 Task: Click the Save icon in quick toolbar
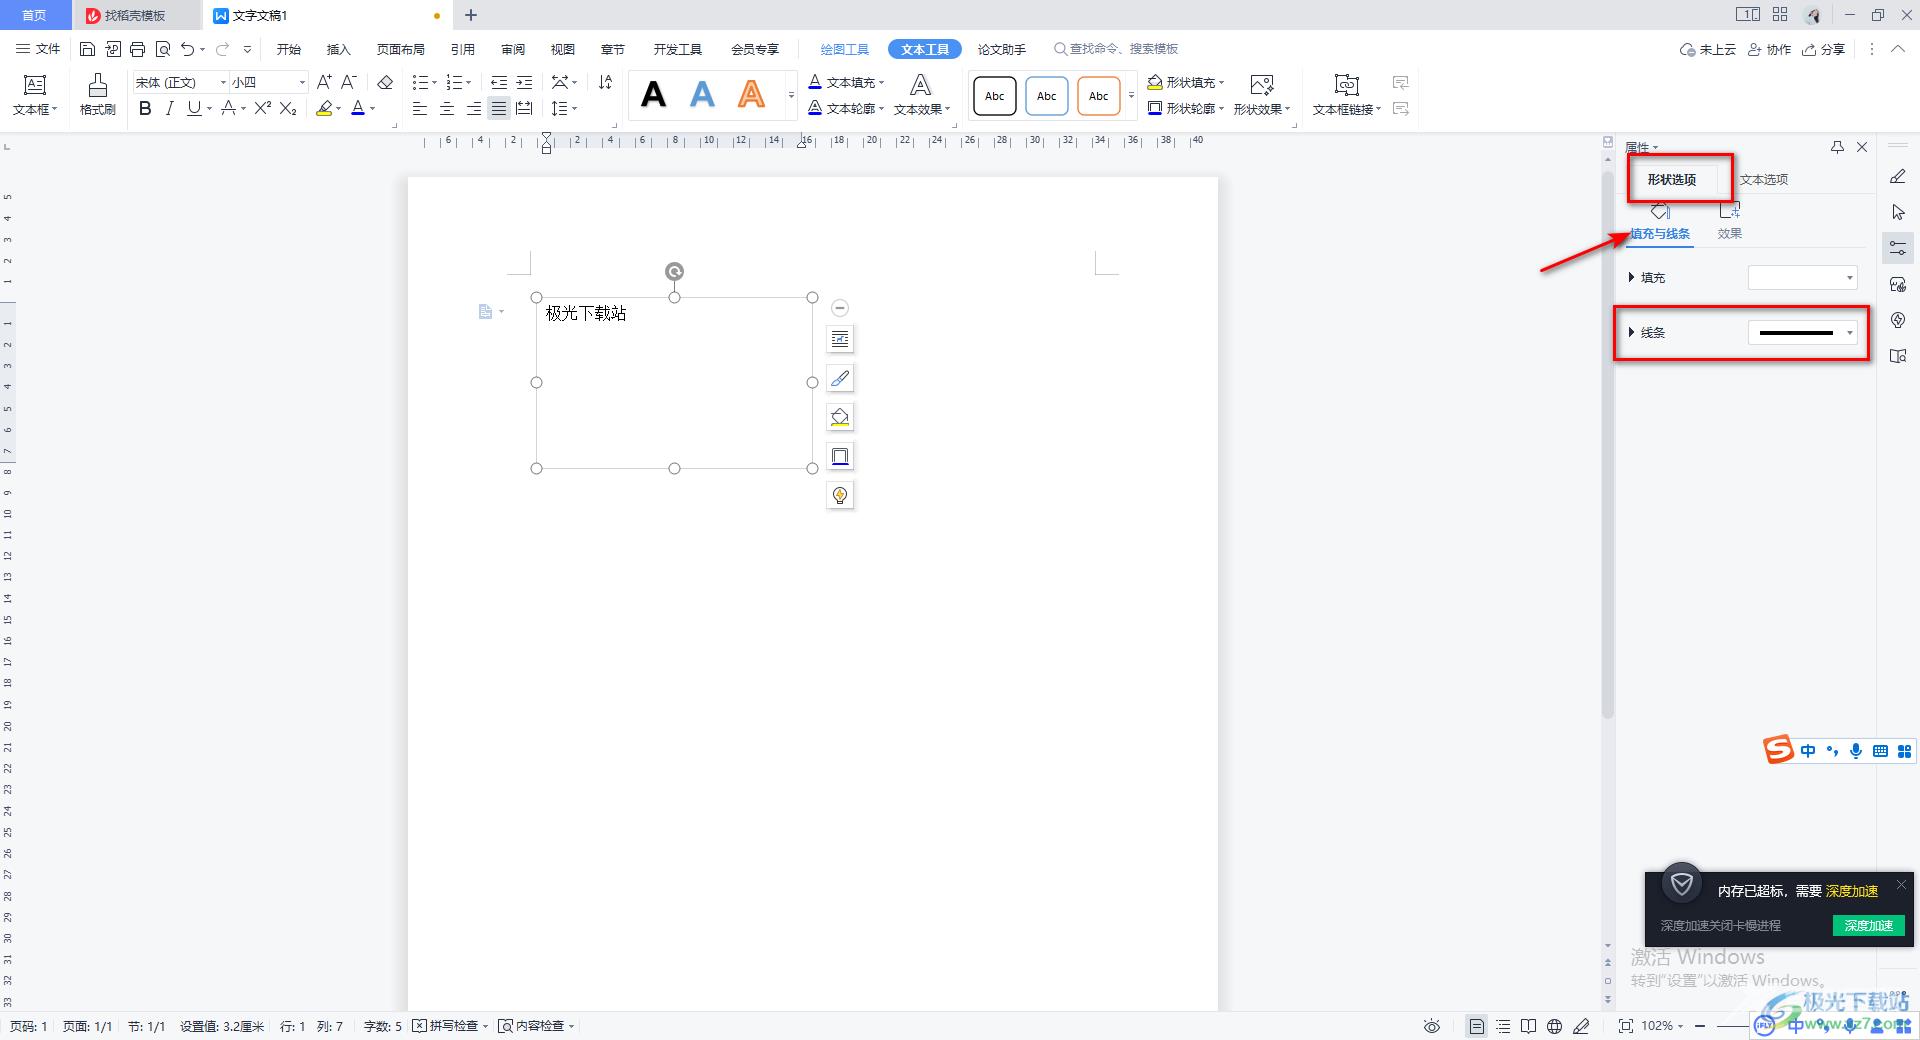point(87,49)
